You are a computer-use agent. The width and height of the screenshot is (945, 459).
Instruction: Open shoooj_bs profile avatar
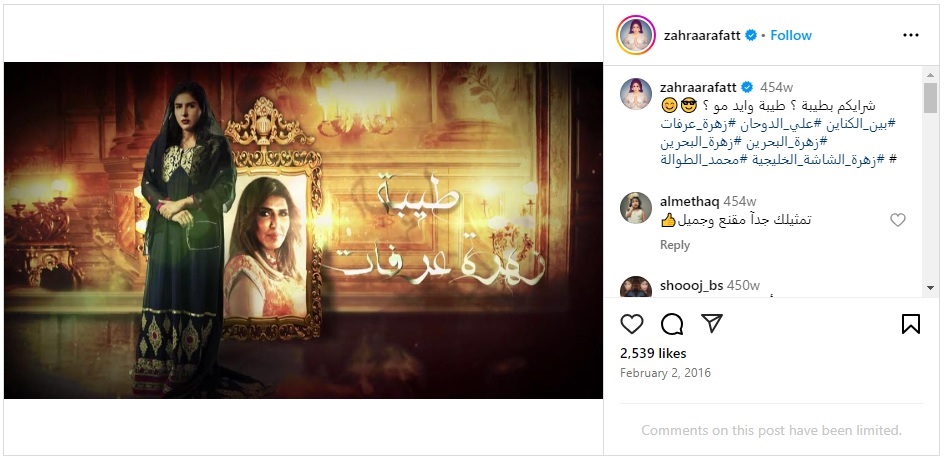(636, 287)
